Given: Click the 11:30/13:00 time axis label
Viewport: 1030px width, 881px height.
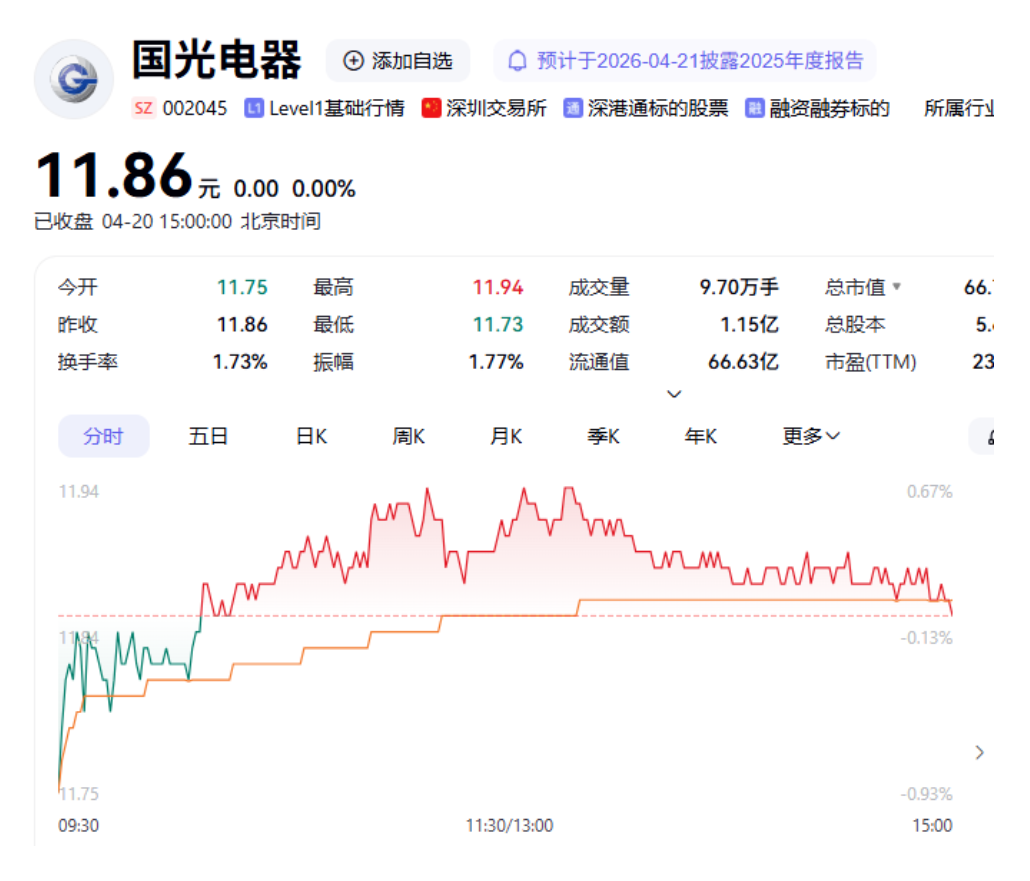Looking at the screenshot, I should 509,825.
